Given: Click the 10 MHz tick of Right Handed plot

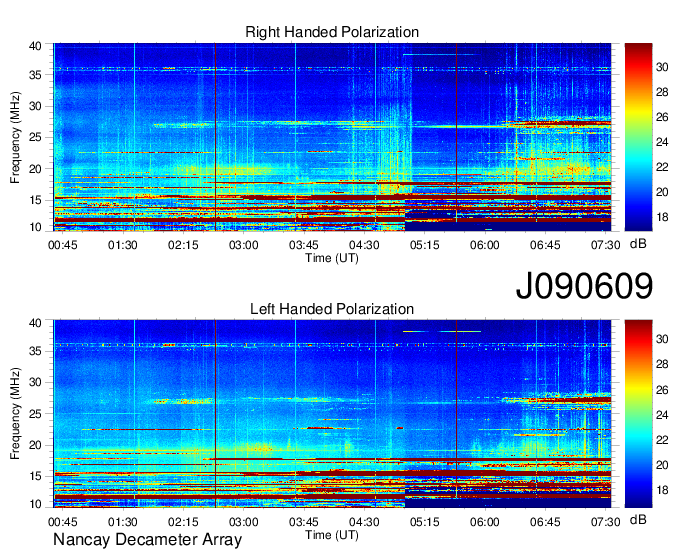Looking at the screenshot, I should pos(35,227).
